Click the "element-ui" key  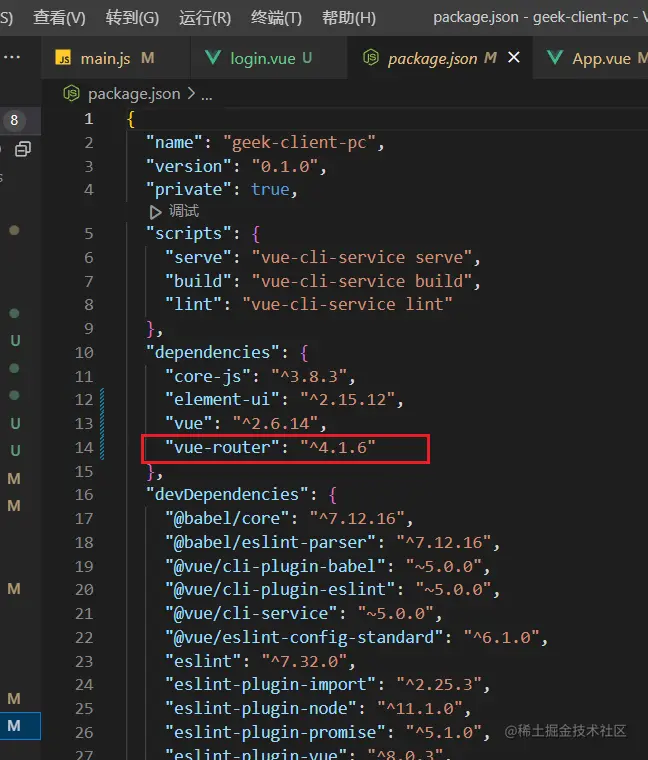222,399
